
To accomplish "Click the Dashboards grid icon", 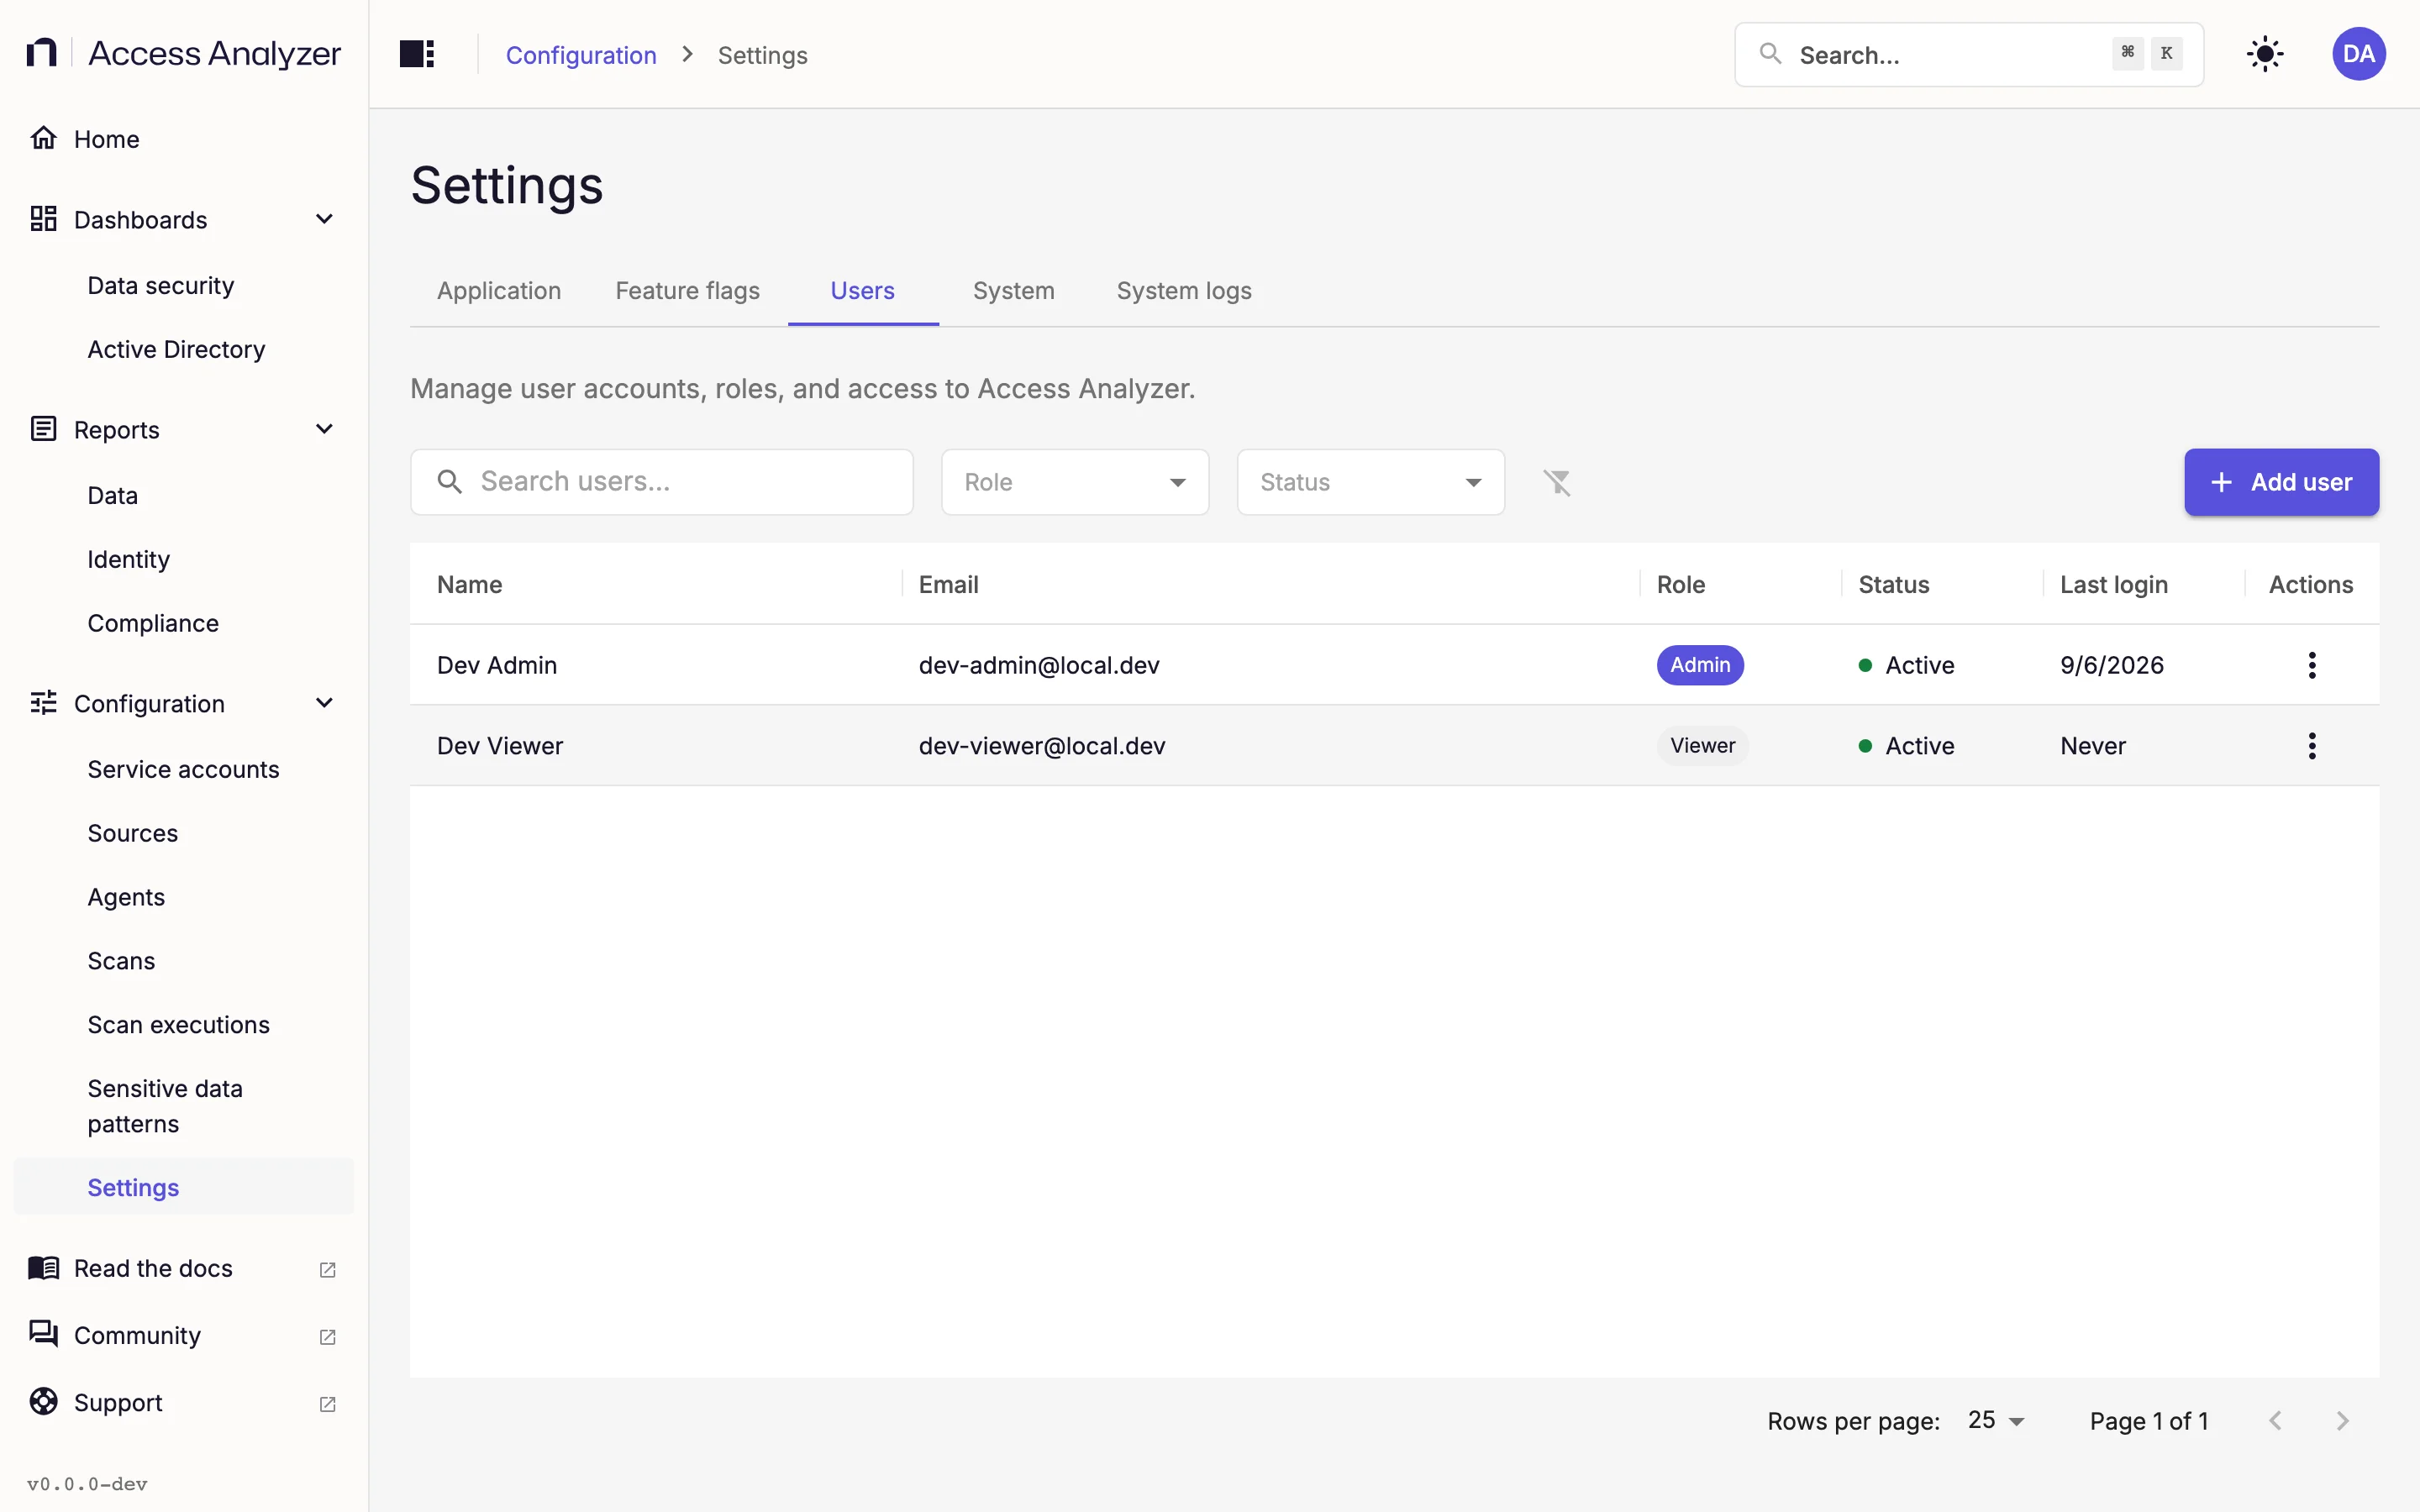I will pos(43,219).
